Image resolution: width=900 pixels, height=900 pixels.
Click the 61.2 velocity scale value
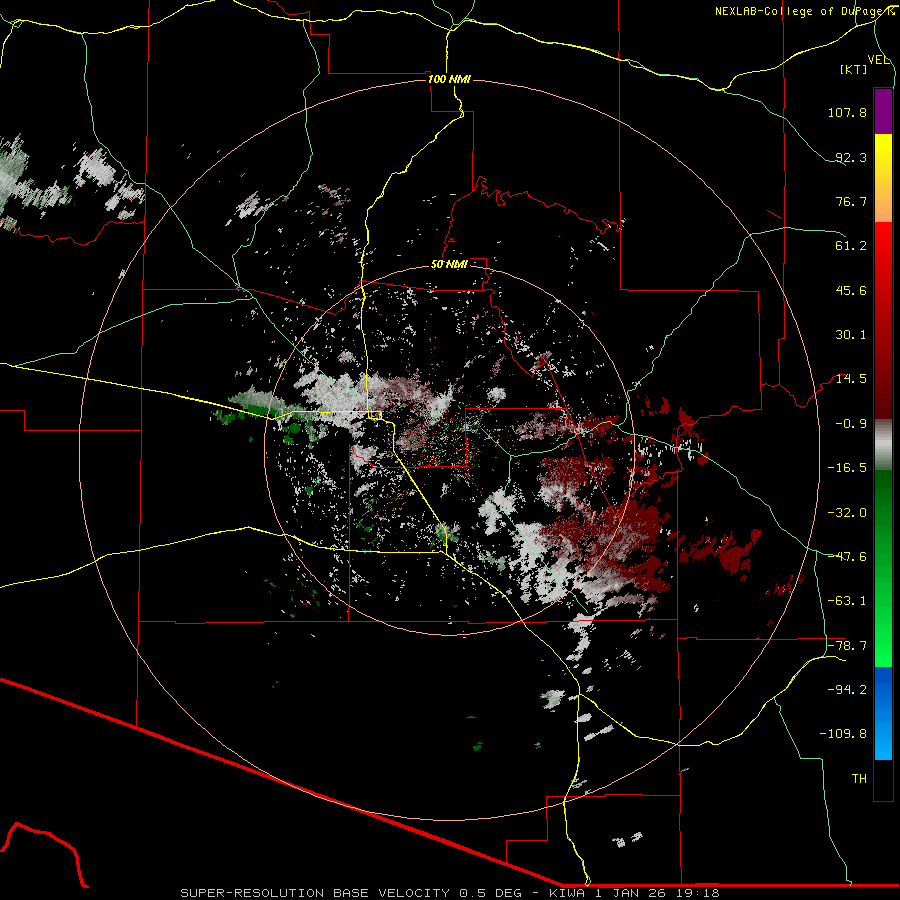coord(851,246)
